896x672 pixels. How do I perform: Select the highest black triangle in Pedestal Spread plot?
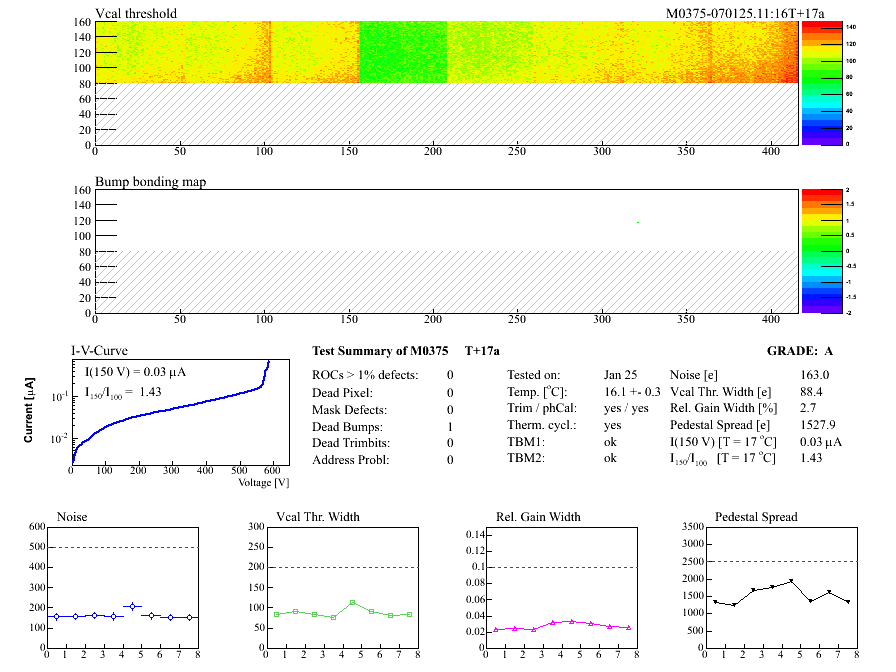pyautogui.click(x=790, y=581)
